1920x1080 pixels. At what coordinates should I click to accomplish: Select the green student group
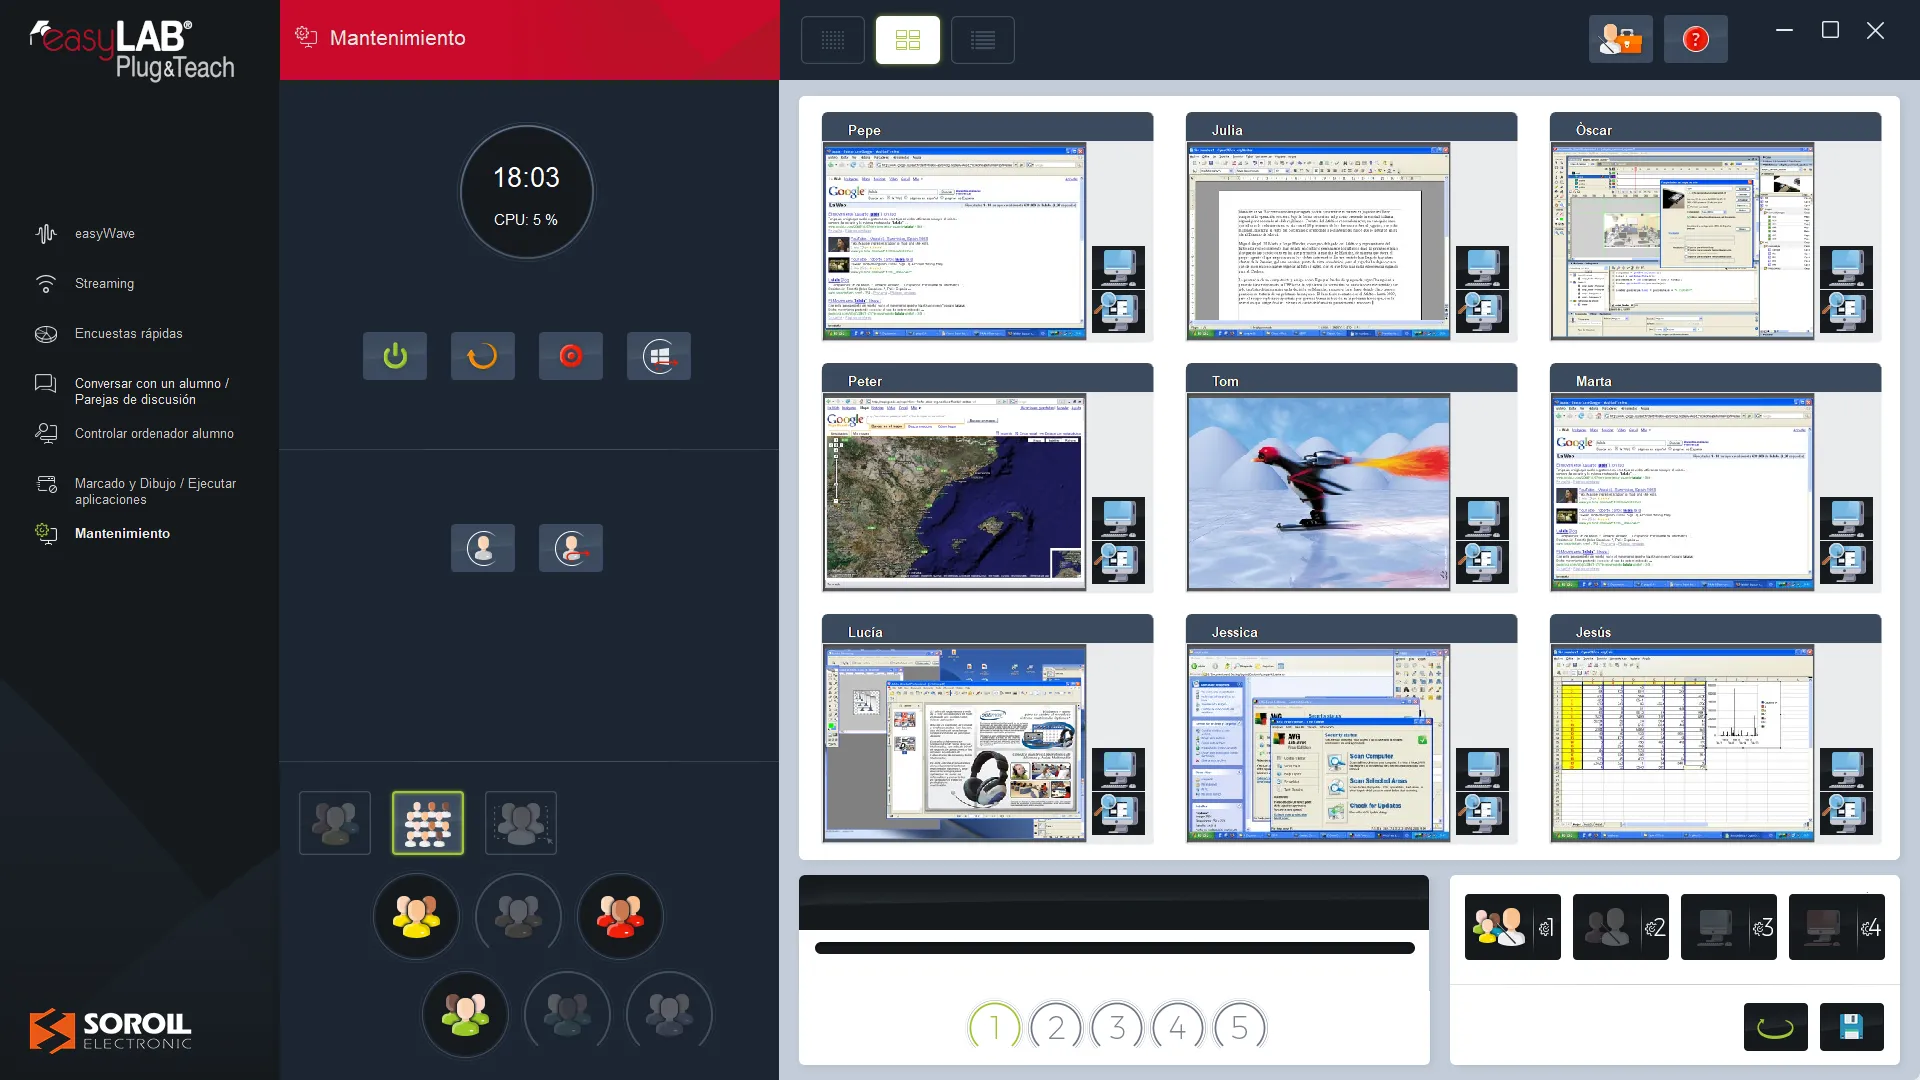[466, 1014]
